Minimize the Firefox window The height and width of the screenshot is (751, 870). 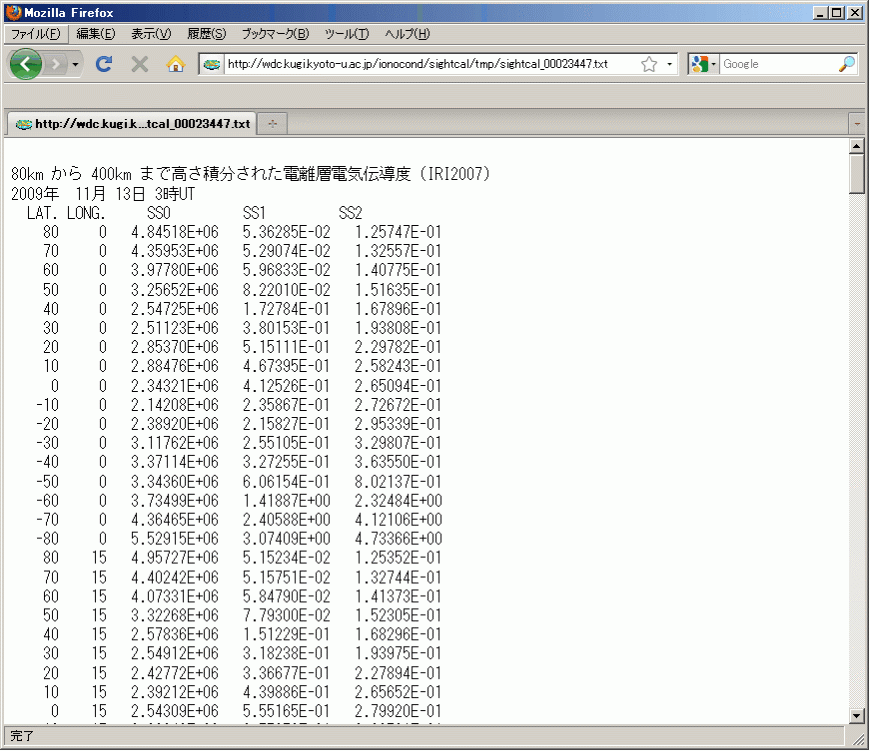click(x=821, y=12)
